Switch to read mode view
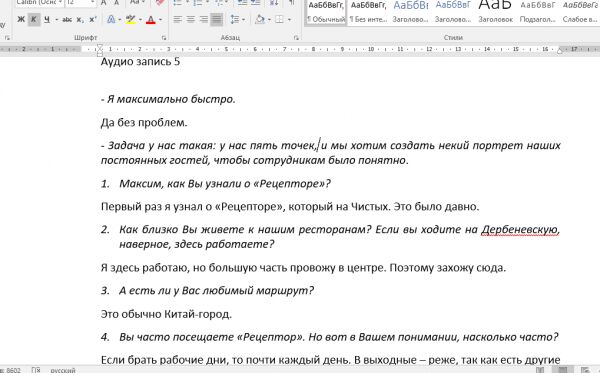The width and height of the screenshot is (600, 373). 540,370
